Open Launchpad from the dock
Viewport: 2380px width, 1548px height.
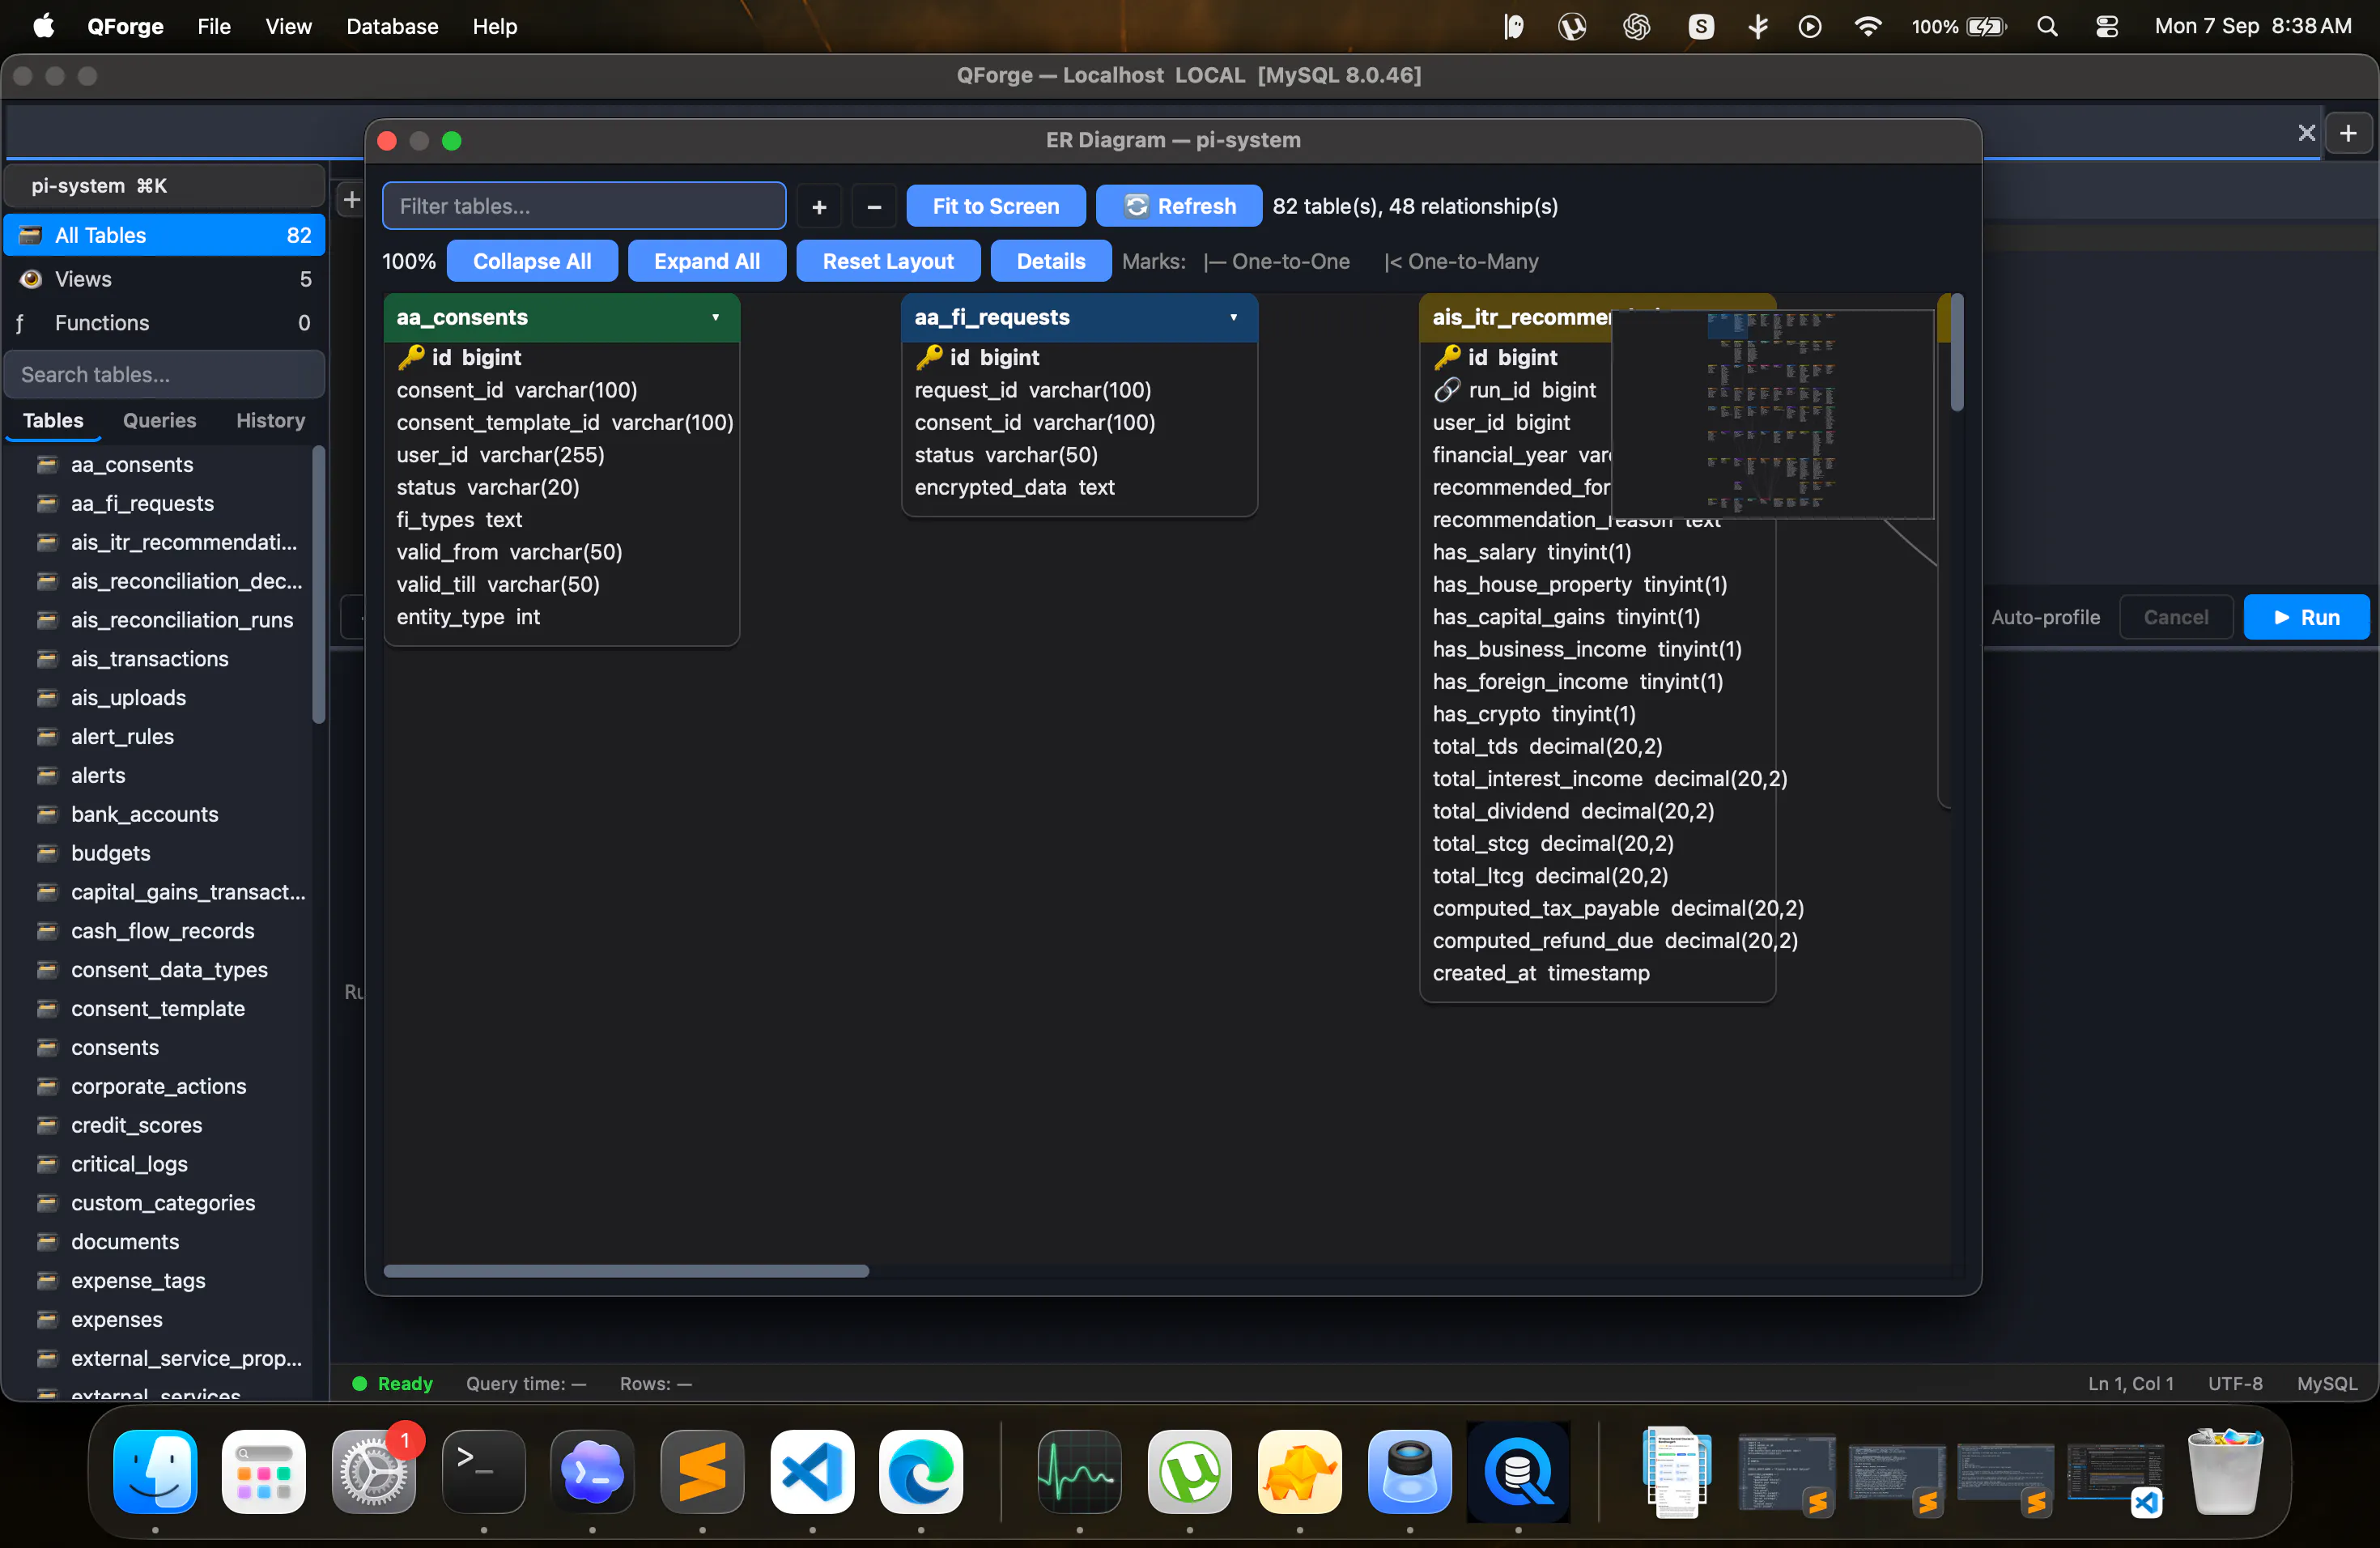point(264,1472)
